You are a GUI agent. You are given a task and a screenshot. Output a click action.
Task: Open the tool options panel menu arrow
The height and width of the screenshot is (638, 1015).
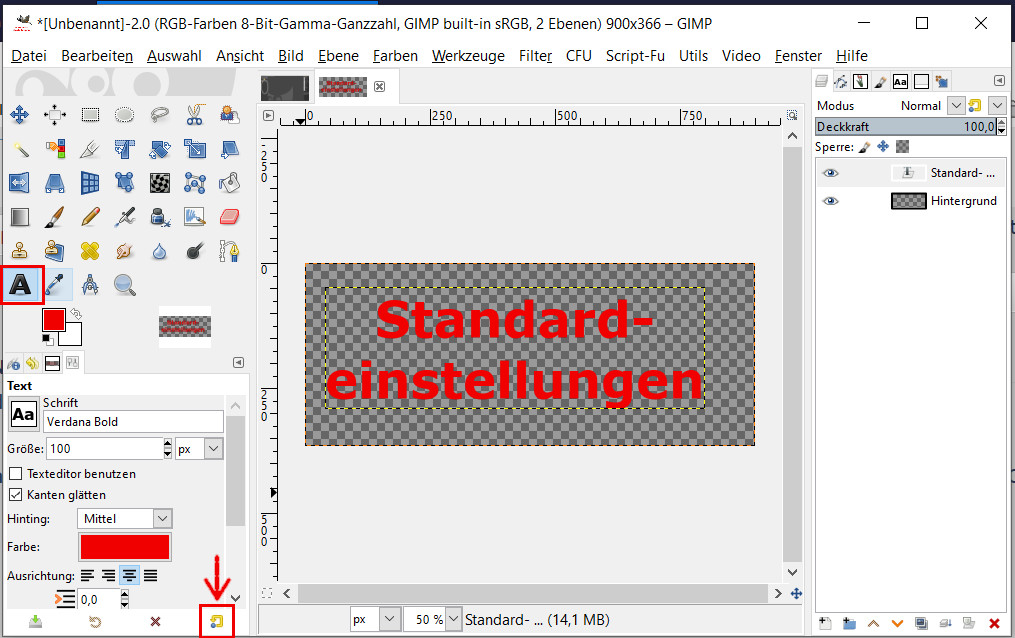click(238, 362)
